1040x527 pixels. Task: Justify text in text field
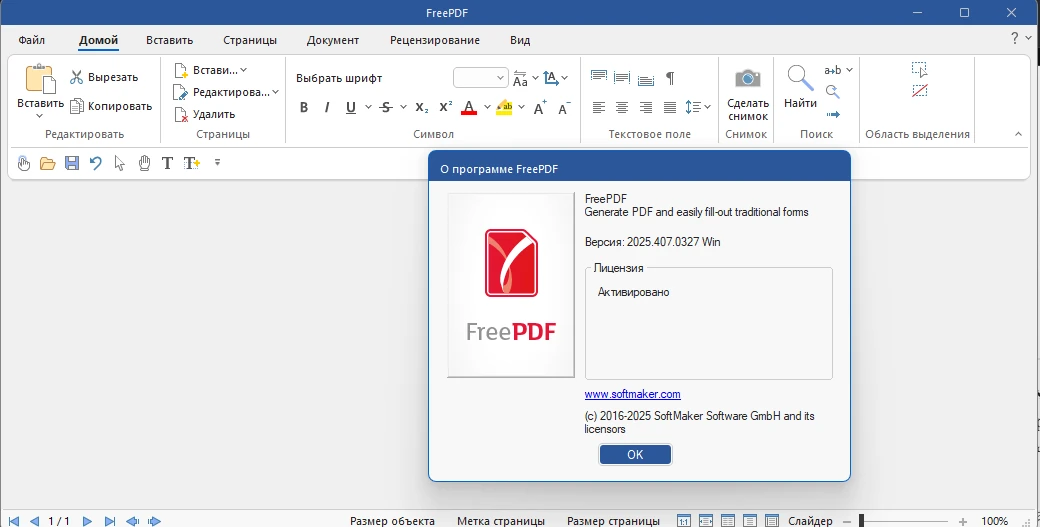point(670,107)
